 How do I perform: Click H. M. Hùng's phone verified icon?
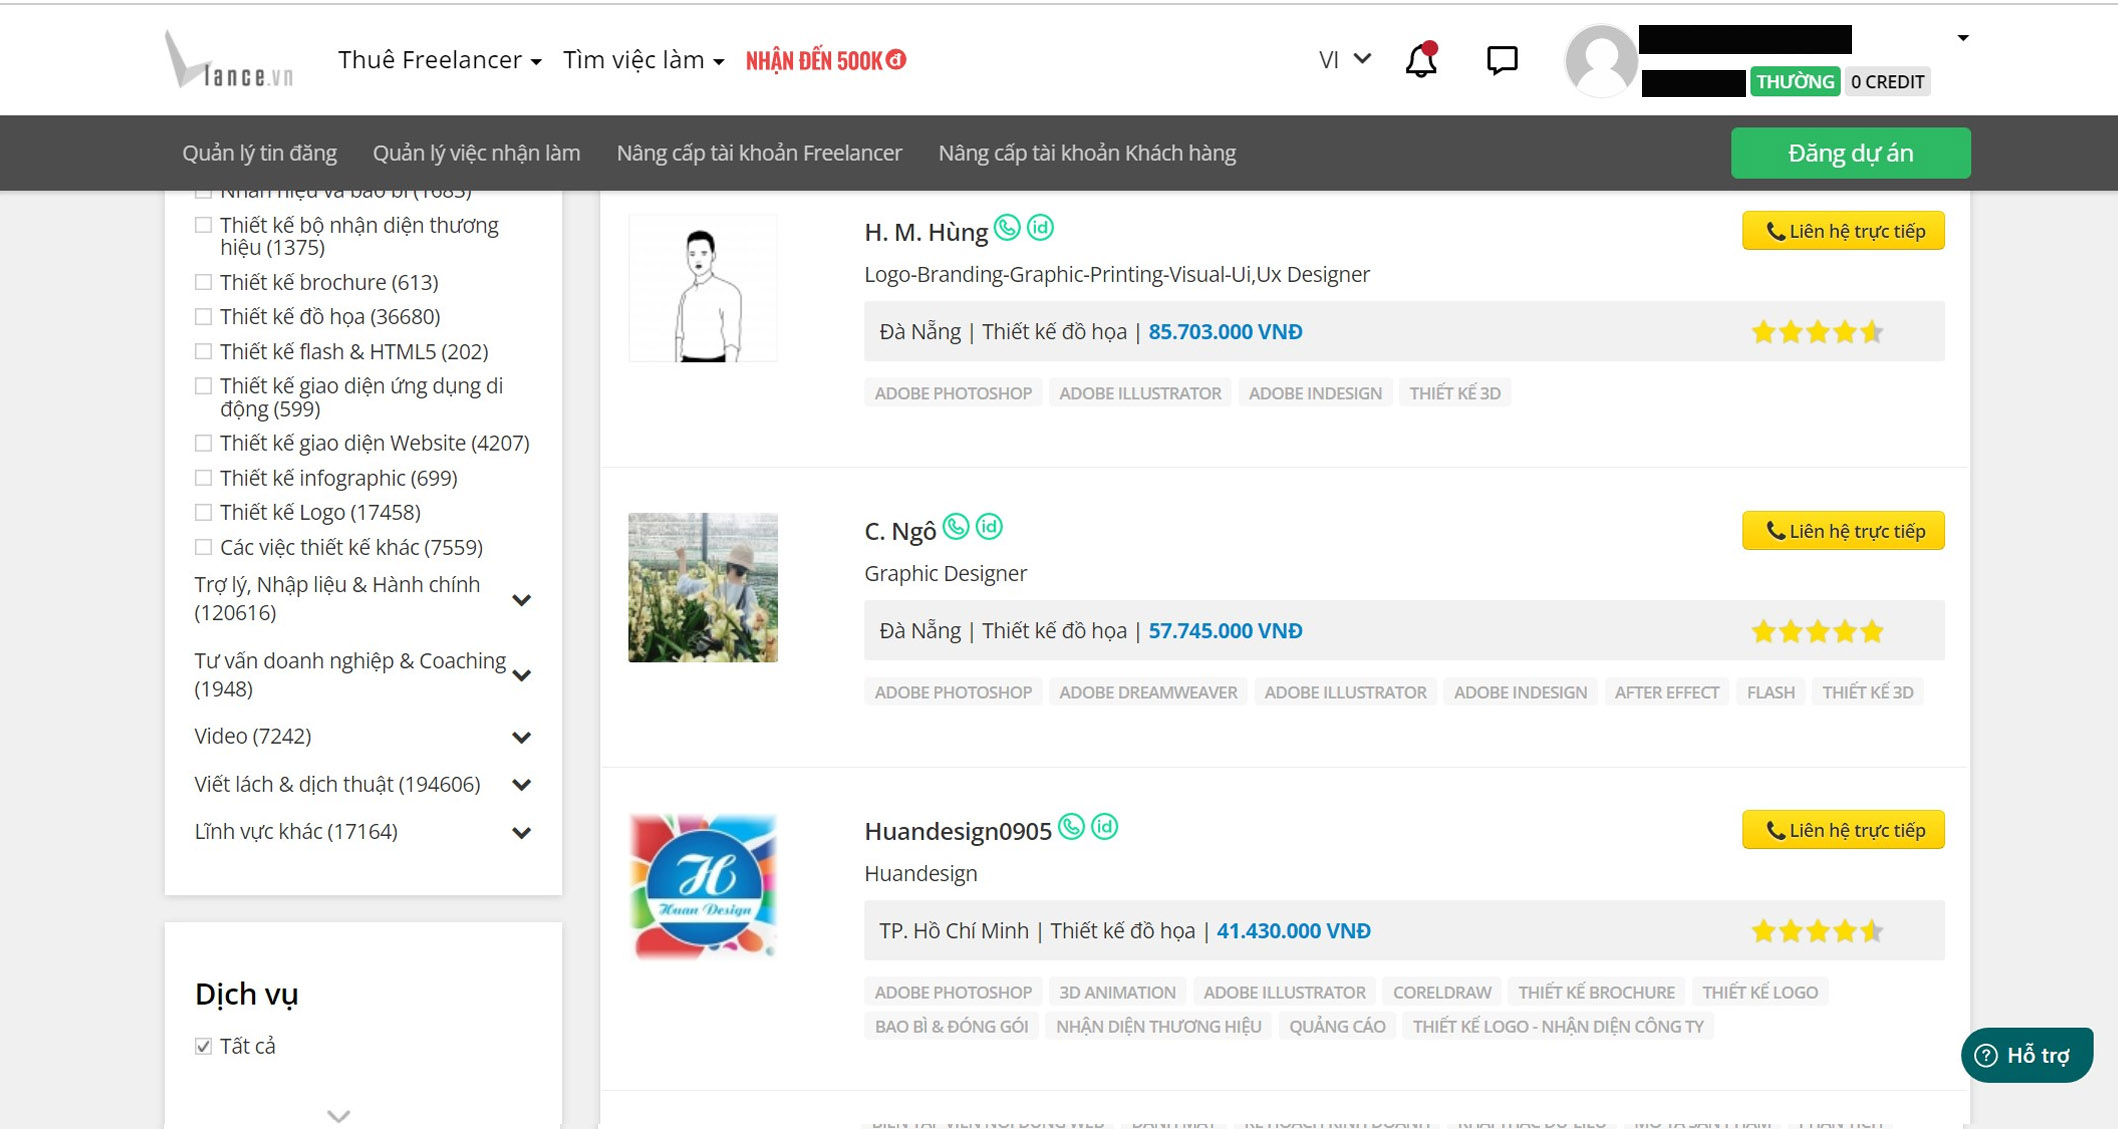pos(1007,228)
